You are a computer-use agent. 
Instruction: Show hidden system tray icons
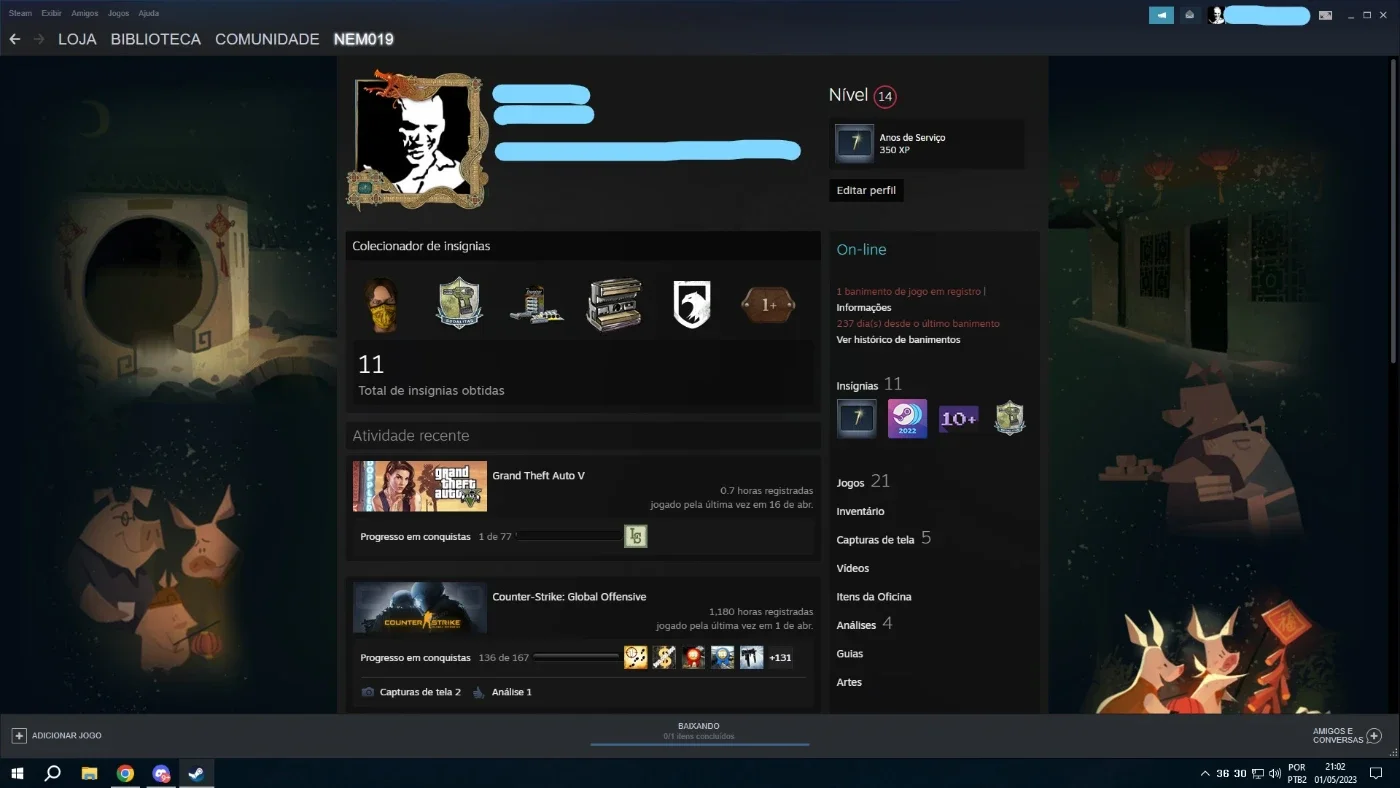tap(1204, 773)
